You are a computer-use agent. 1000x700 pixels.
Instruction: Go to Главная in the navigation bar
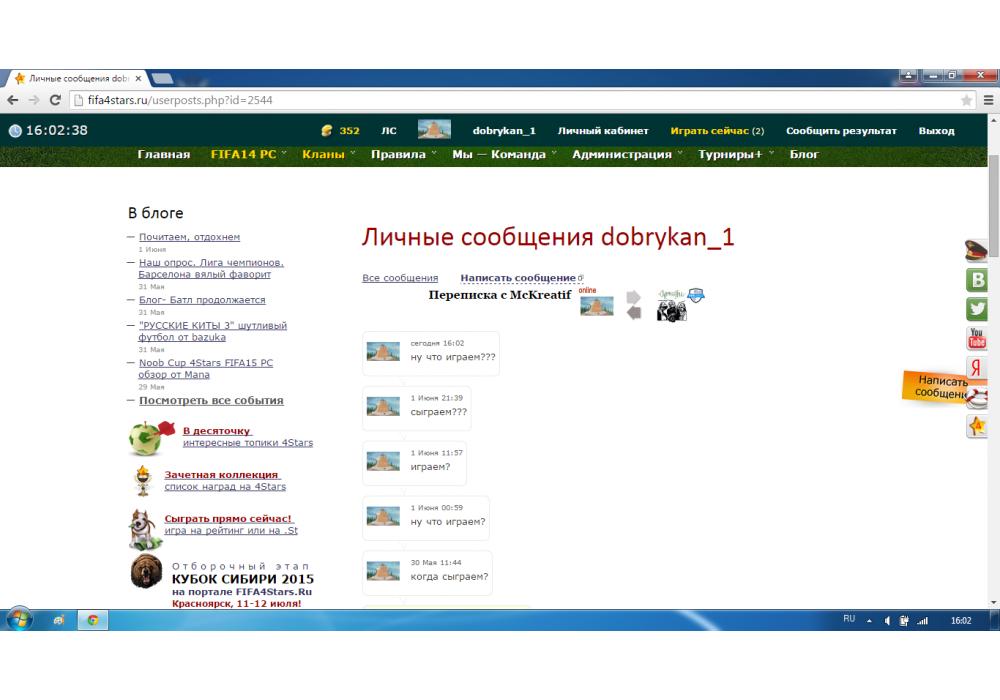click(163, 154)
